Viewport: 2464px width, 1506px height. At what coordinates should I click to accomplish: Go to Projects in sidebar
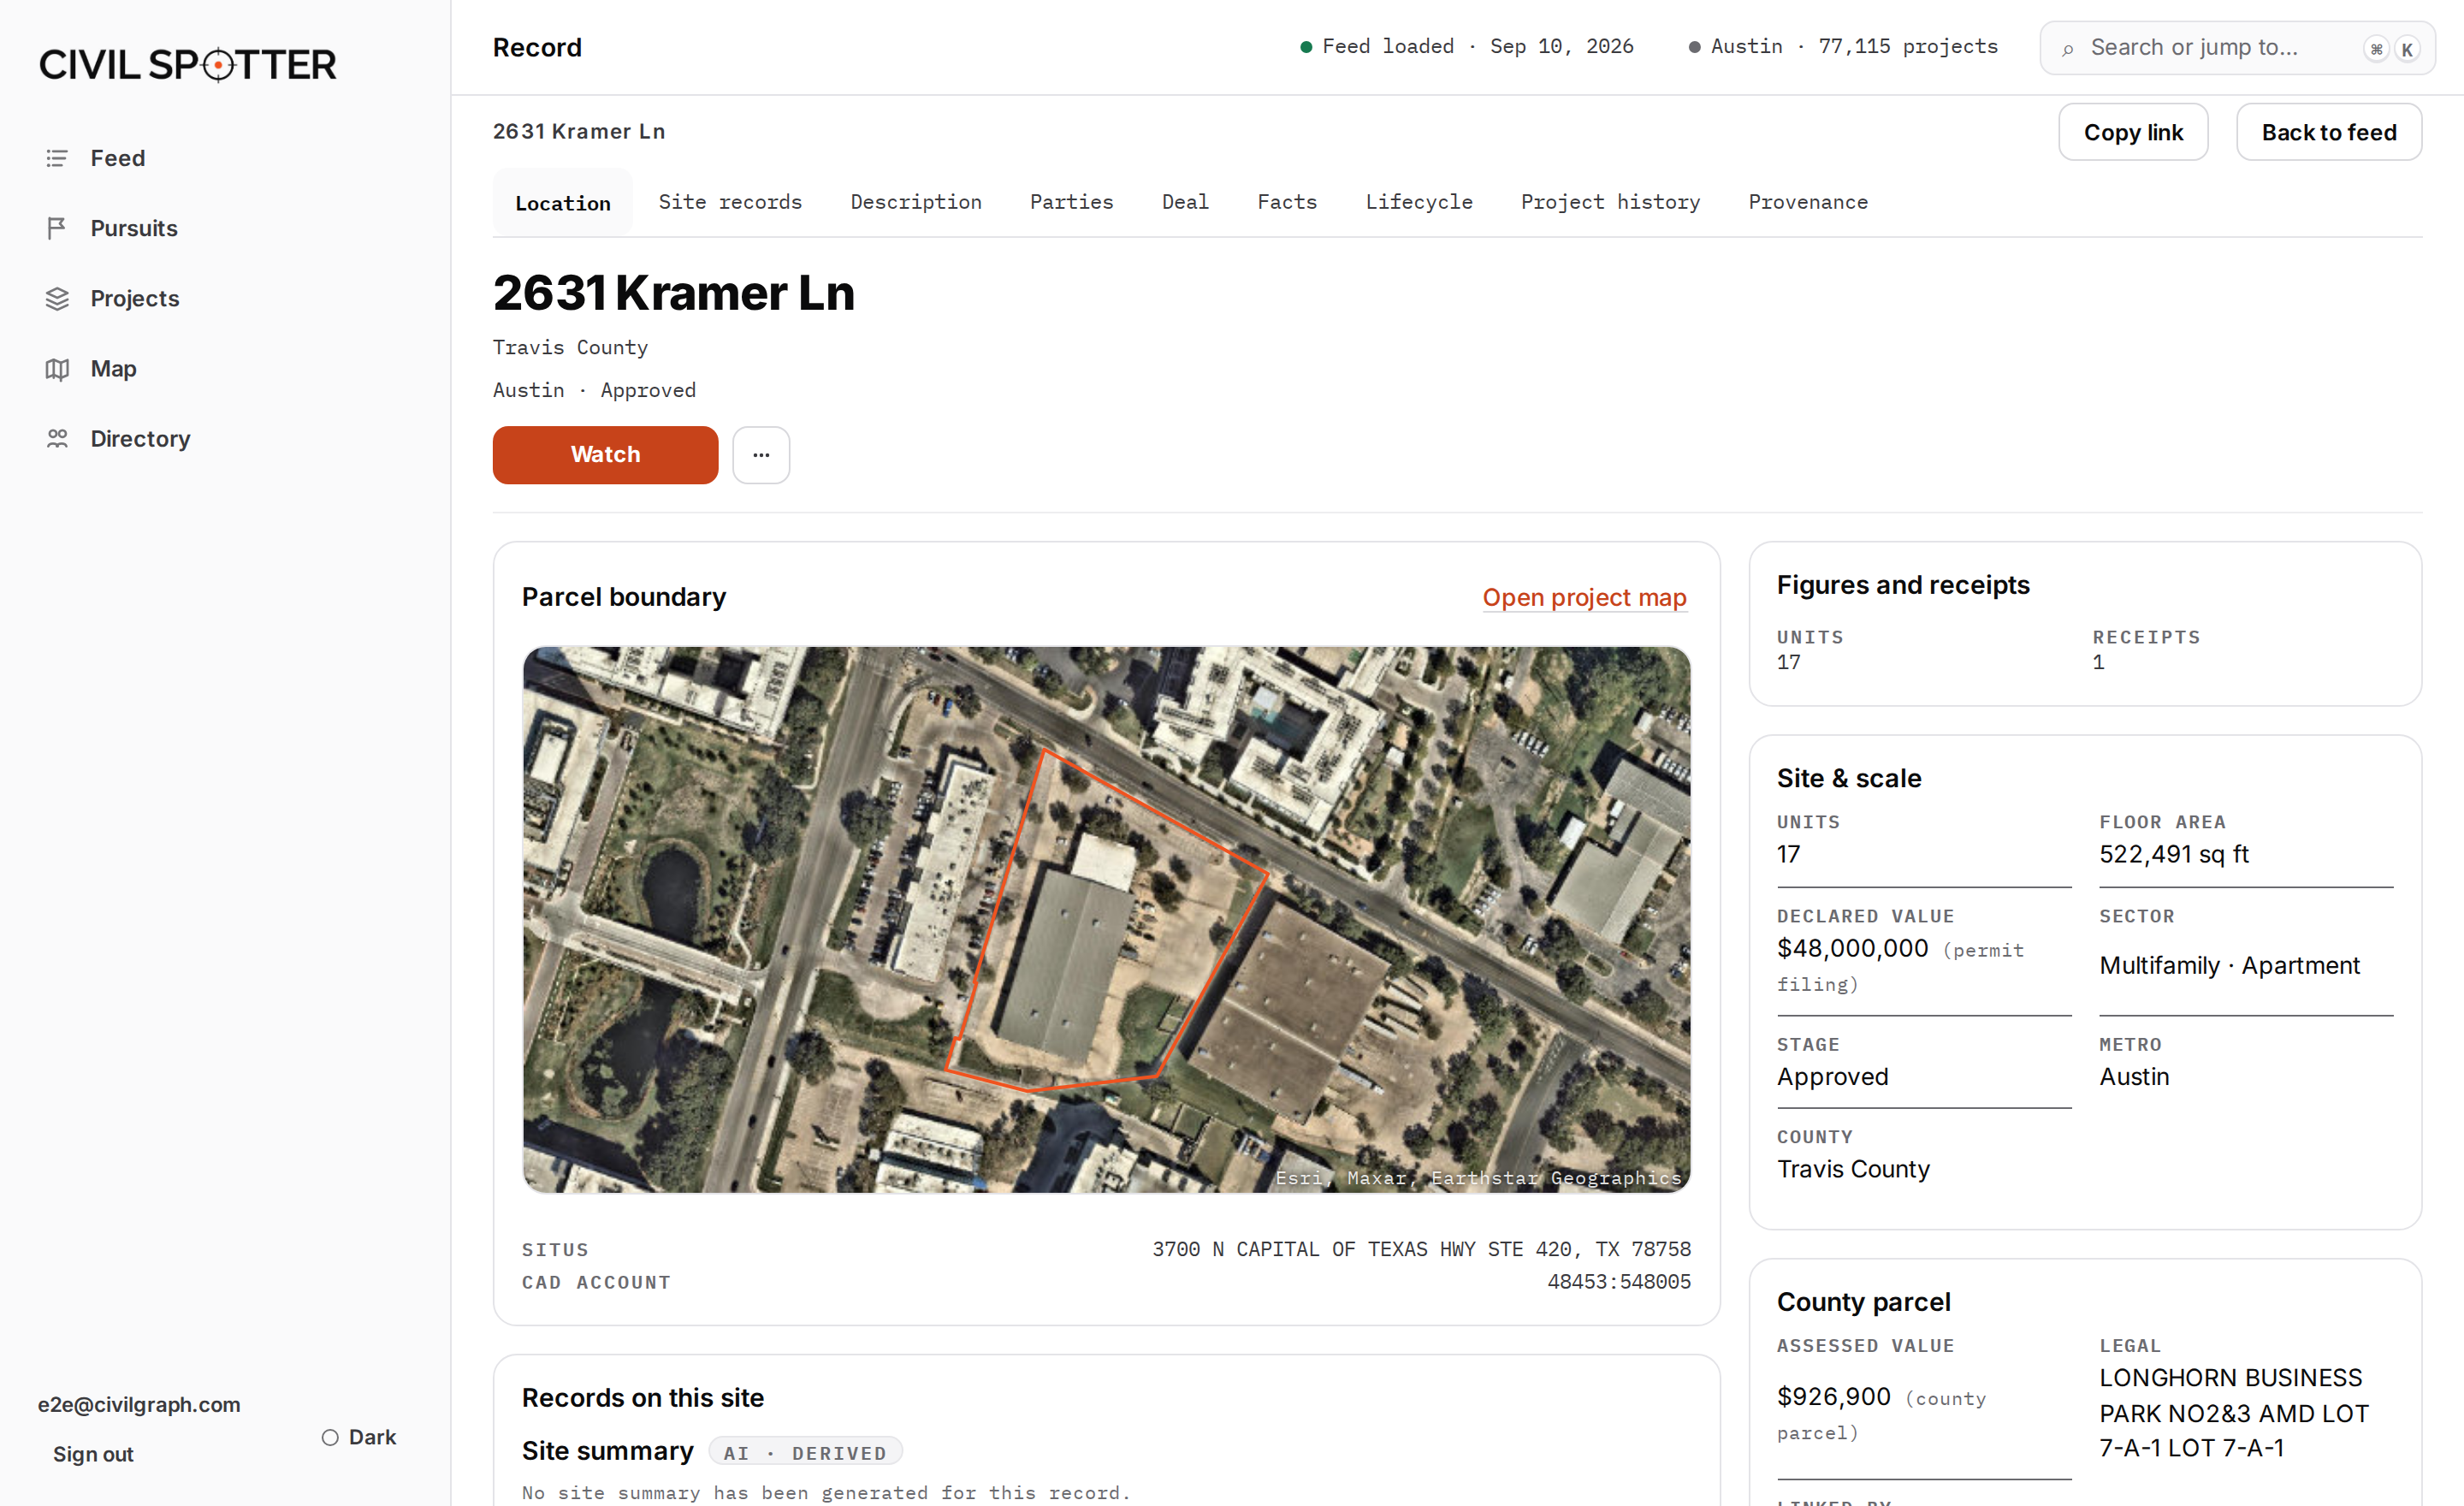[x=135, y=298]
